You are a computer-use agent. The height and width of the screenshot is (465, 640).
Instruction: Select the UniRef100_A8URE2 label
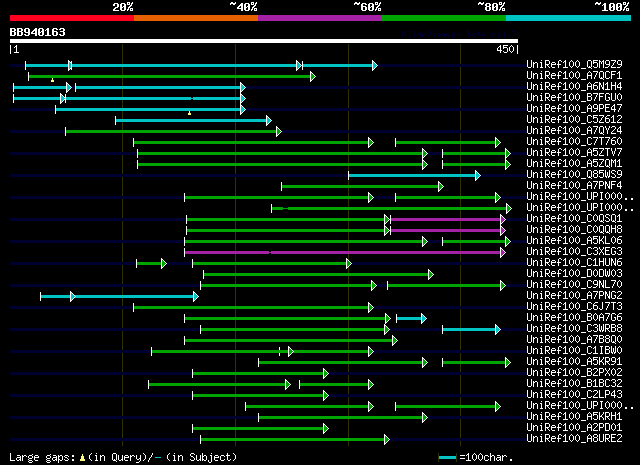574,439
